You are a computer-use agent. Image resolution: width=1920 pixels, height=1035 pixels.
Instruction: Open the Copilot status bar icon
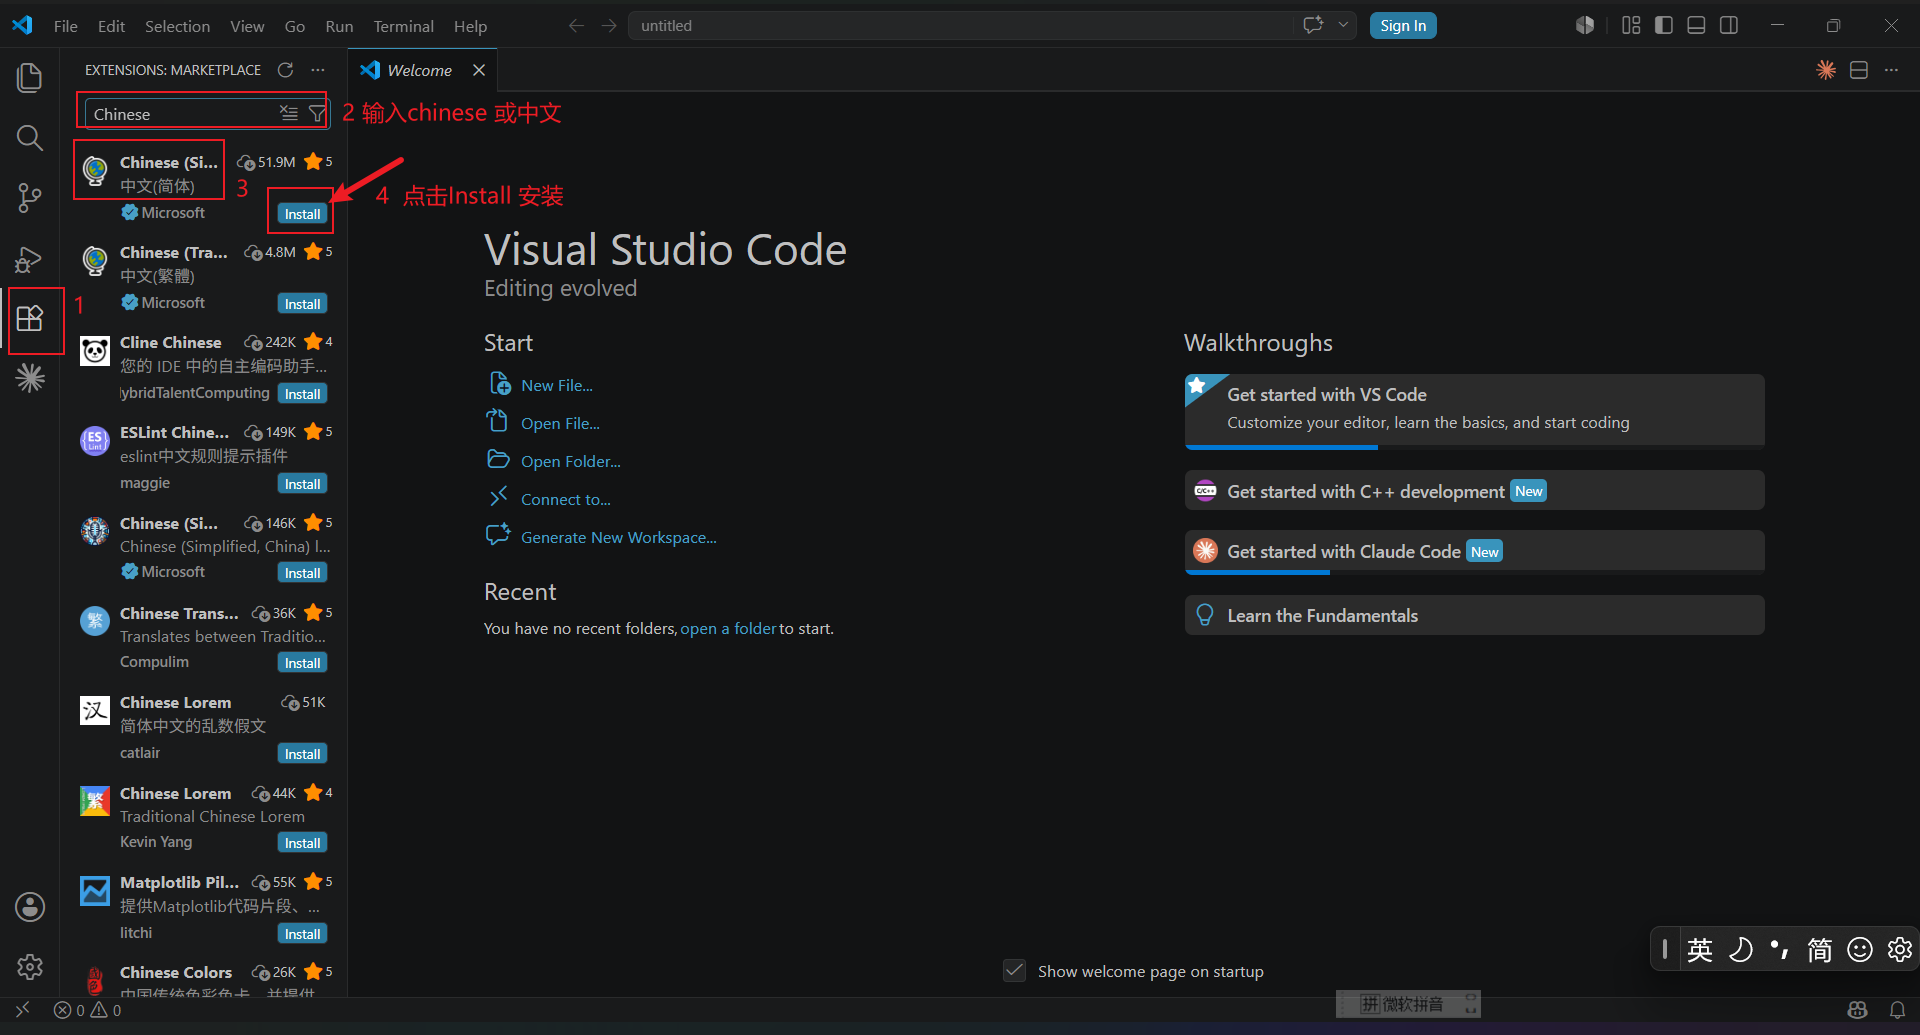tap(1858, 1010)
